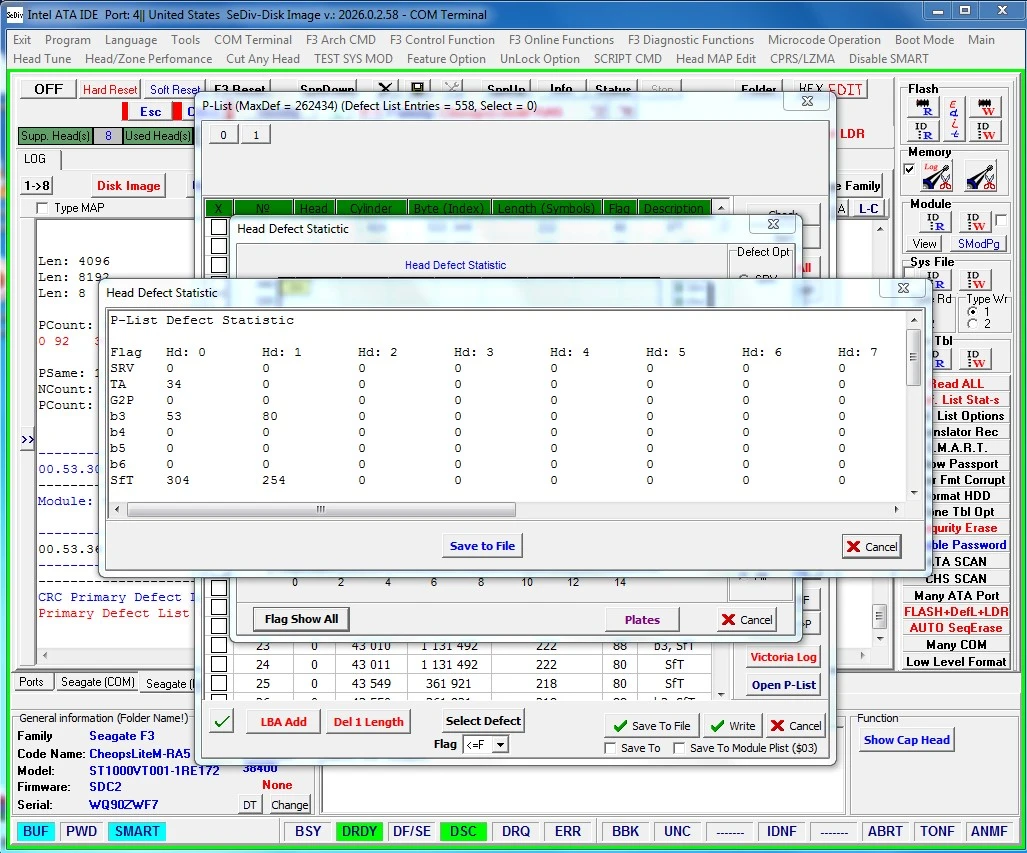Viewport: 1027px width, 853px height.
Task: Click the Tbl ID write icon
Action: pyautogui.click(x=975, y=358)
